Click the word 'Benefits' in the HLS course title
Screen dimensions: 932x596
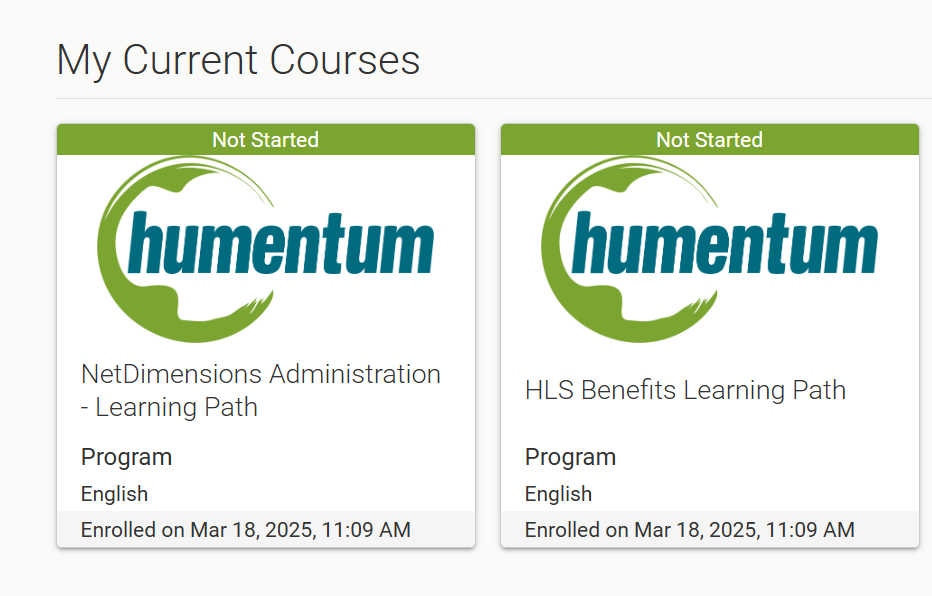(x=628, y=390)
